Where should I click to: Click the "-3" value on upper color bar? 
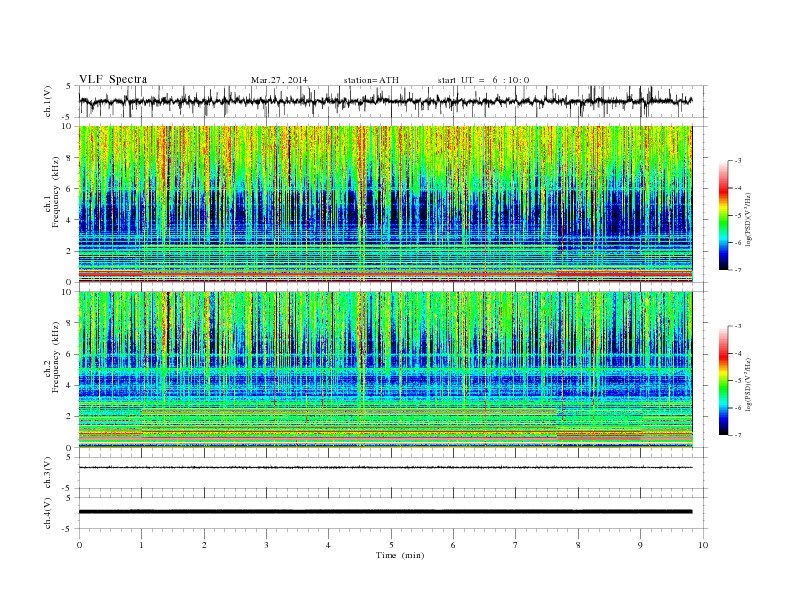(x=737, y=161)
